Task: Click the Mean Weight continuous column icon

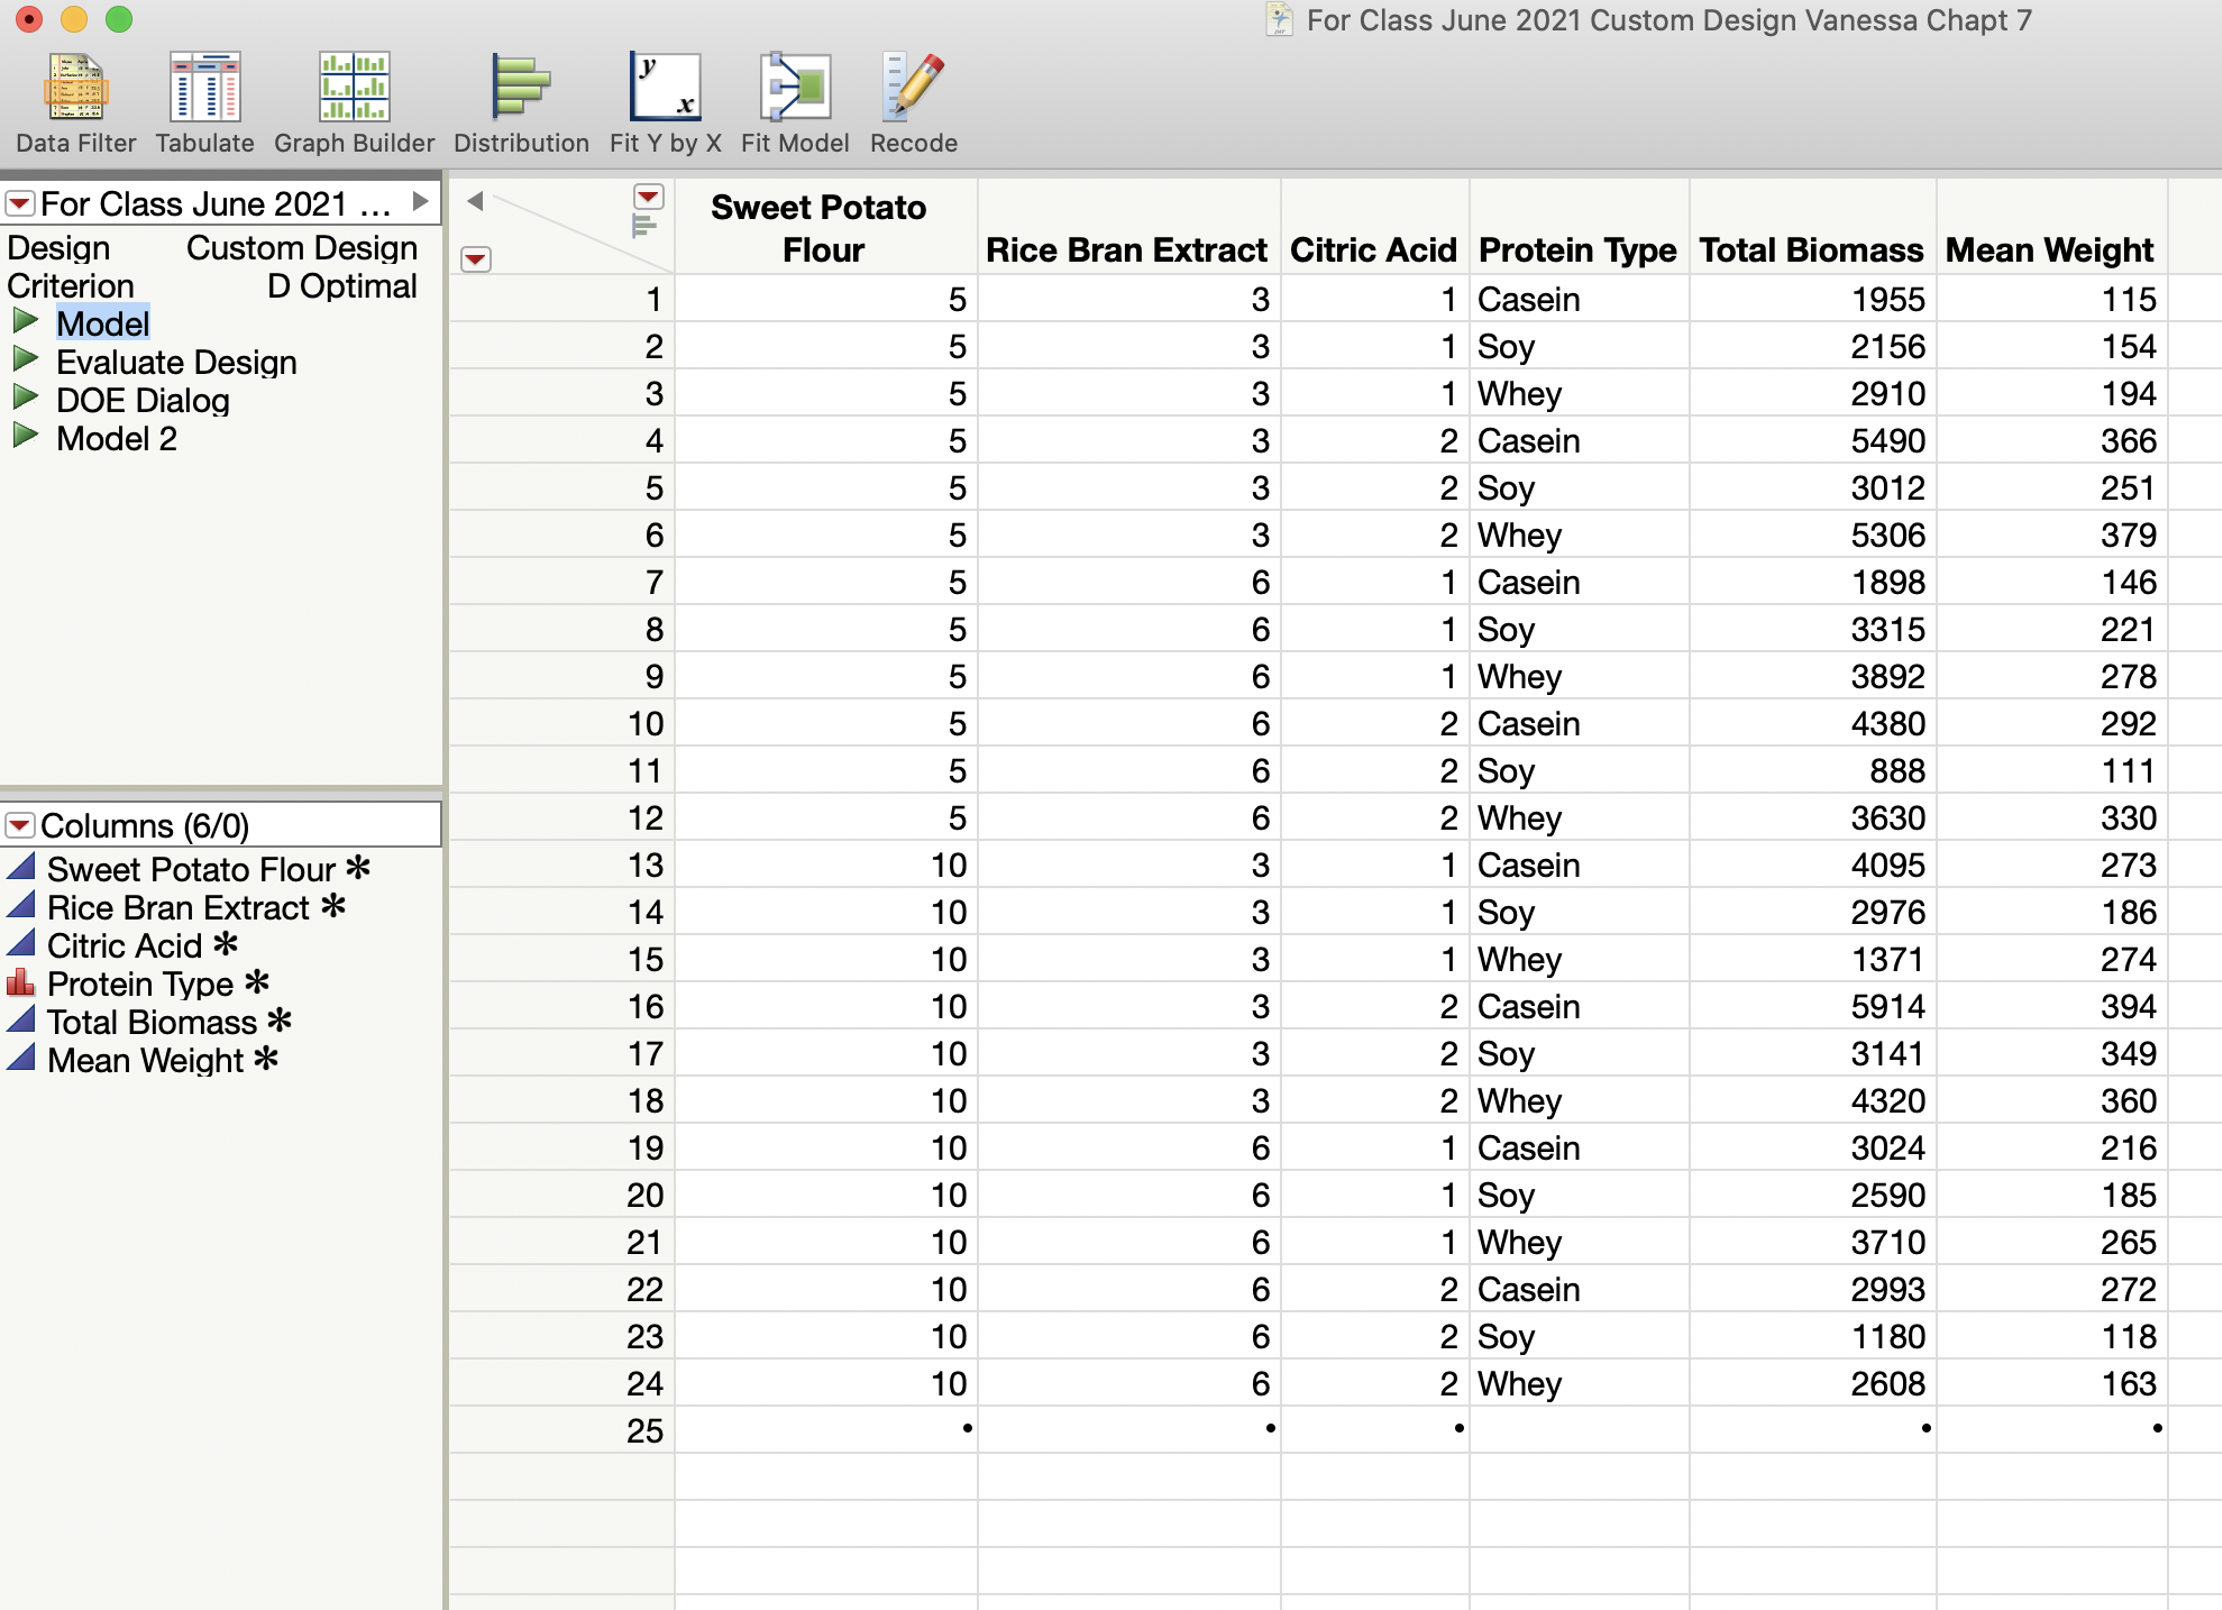Action: (21, 1058)
